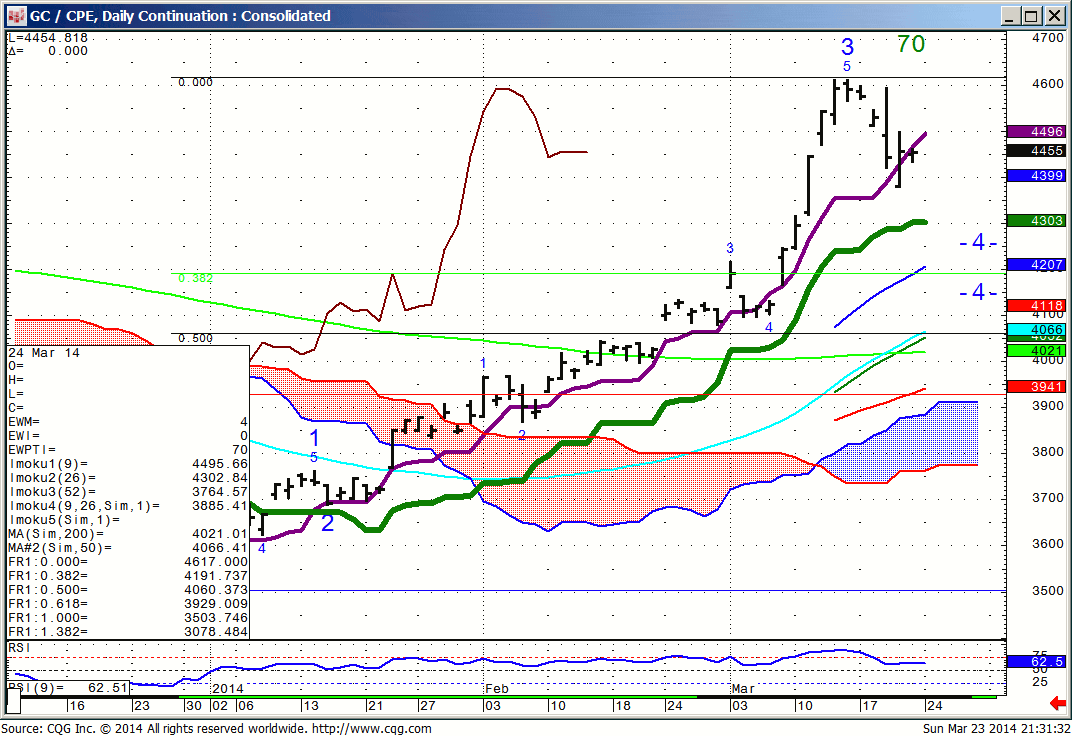Click the lower '-4-' wave projection label
This screenshot has width=1072, height=736.
click(x=978, y=292)
